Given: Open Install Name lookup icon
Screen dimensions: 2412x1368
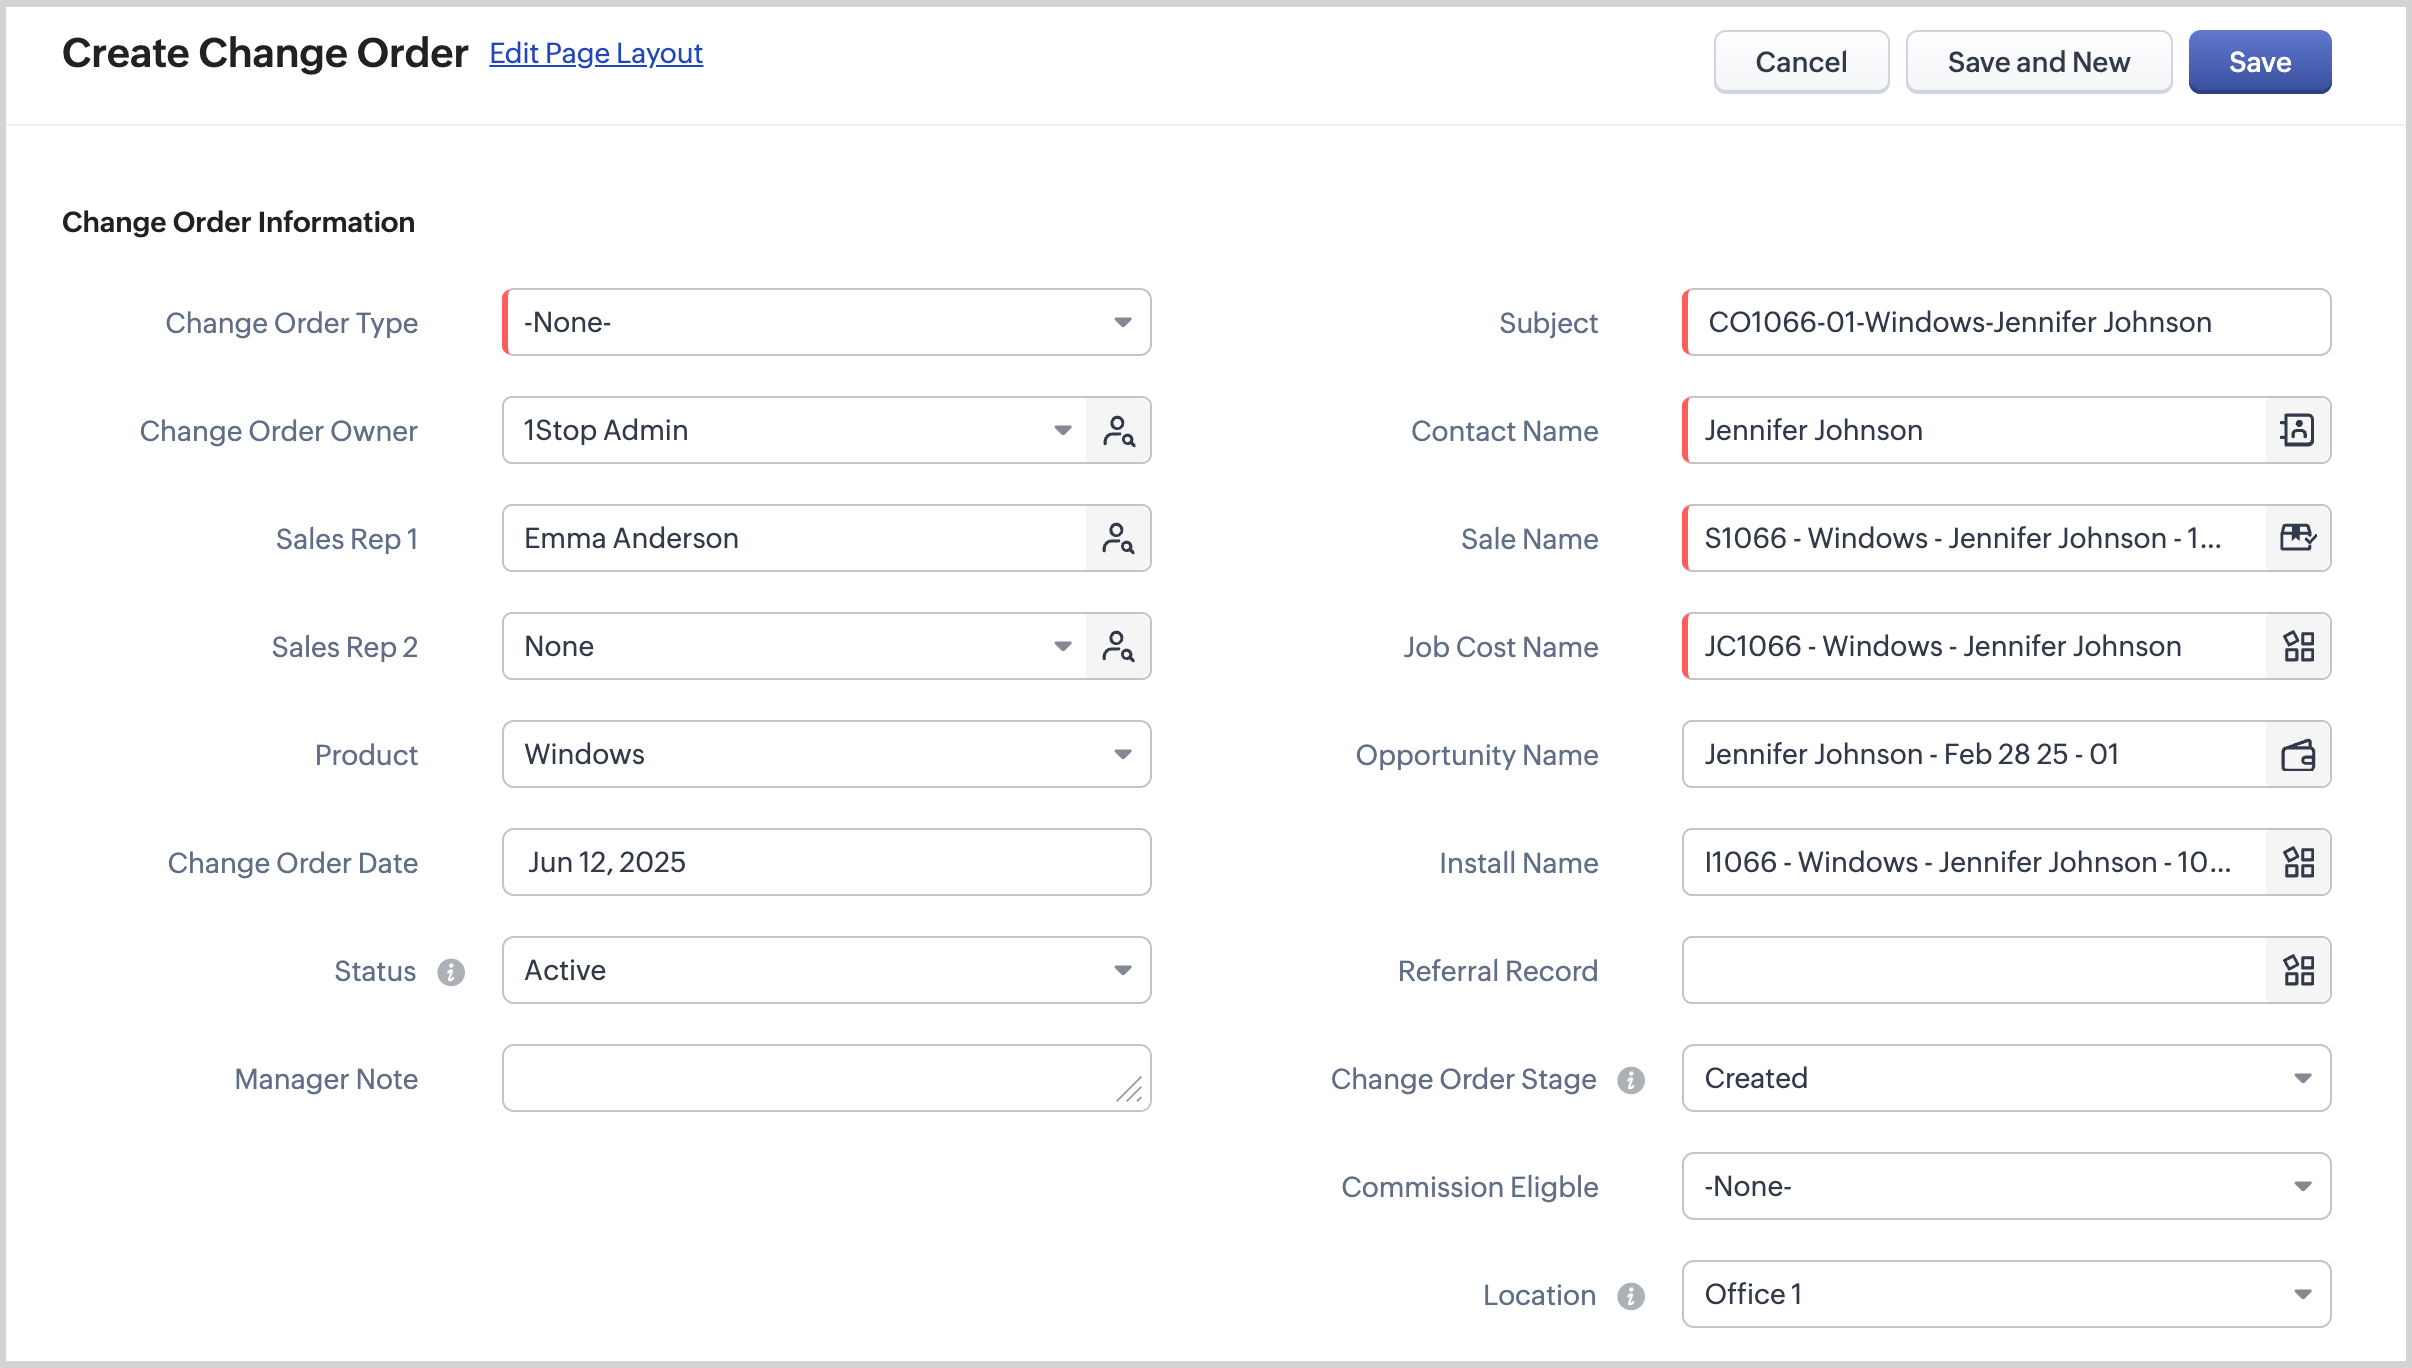Looking at the screenshot, I should point(2298,863).
